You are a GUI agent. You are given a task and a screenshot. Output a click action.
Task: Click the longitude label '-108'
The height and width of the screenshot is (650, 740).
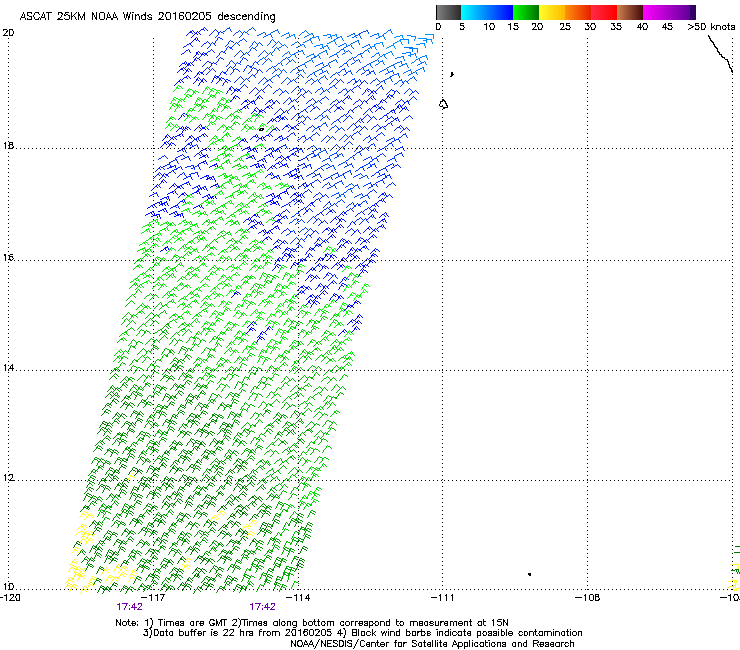tap(587, 598)
